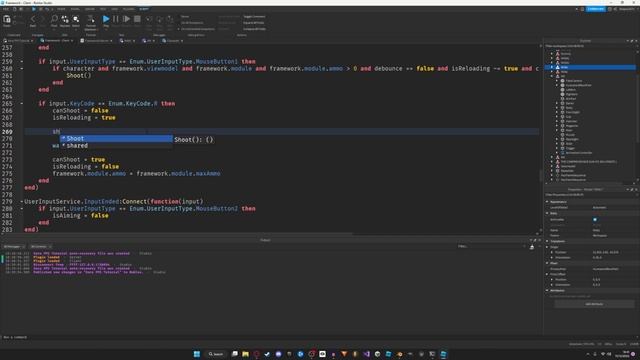Click Expand All Folds

(253, 23)
